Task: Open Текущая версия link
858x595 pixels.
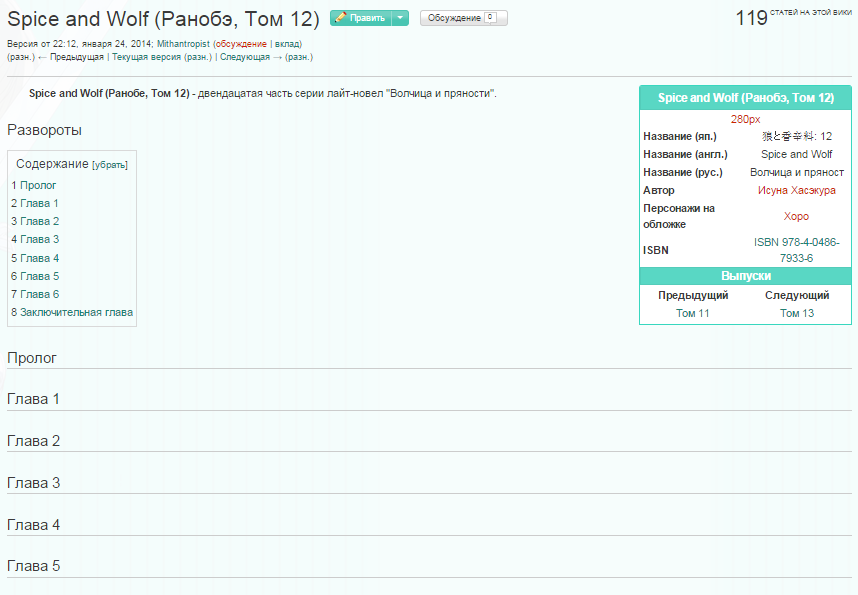Action: click(x=147, y=57)
